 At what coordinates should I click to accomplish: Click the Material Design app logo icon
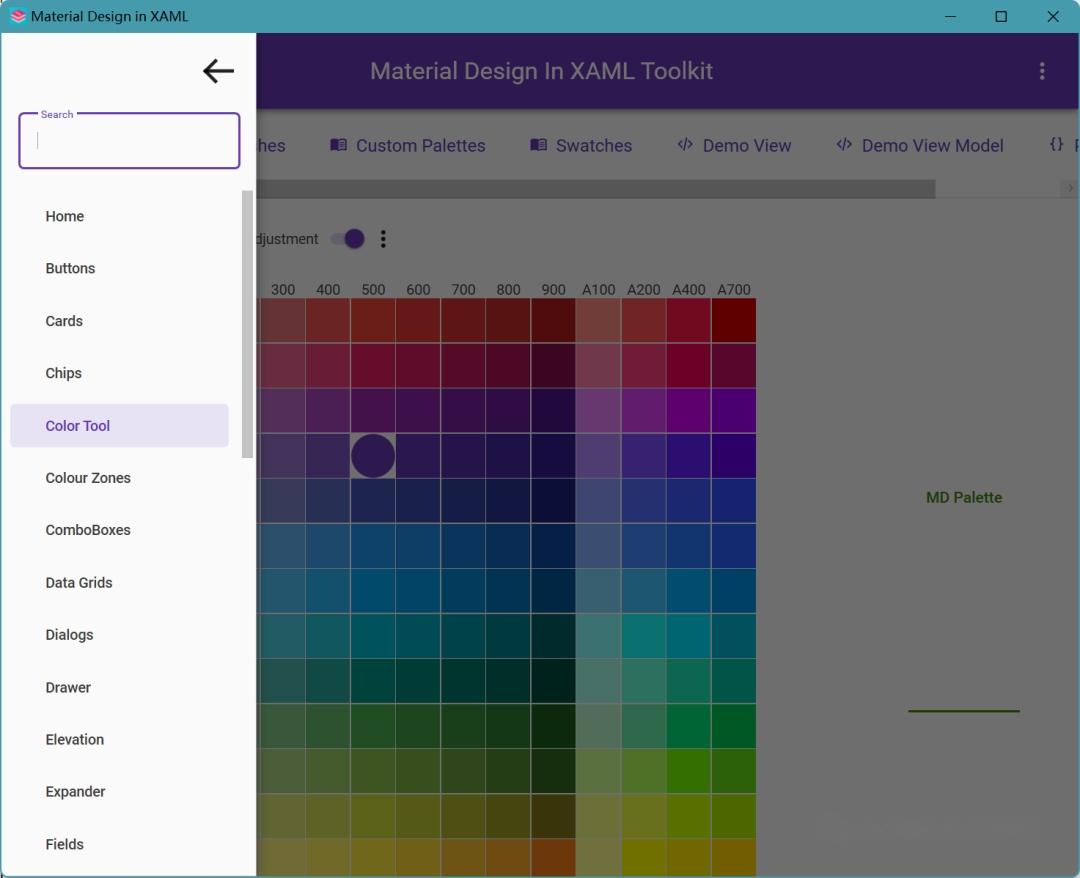pyautogui.click(x=18, y=16)
